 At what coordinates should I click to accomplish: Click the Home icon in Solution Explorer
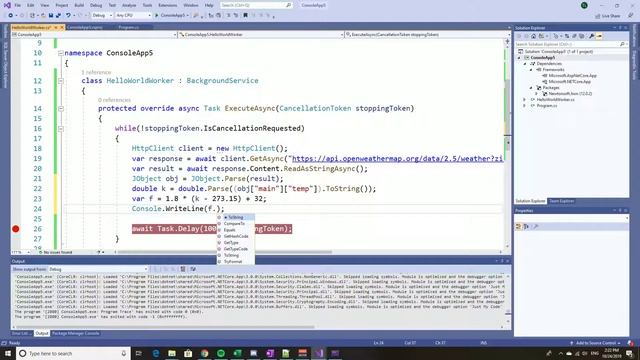coord(533,36)
